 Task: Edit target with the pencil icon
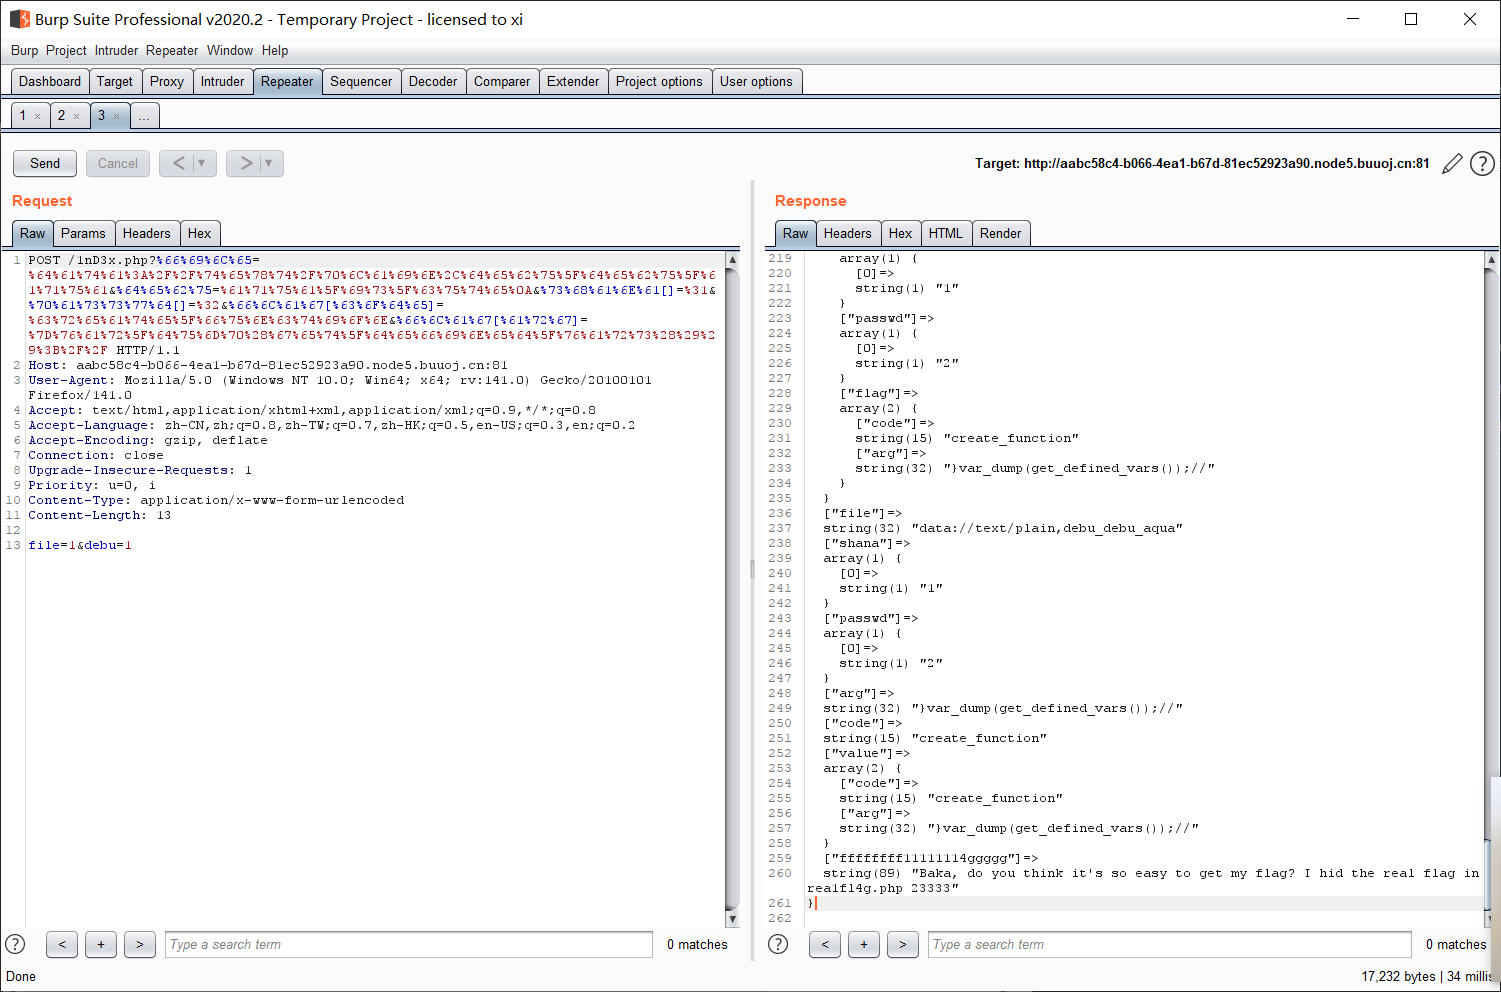[1452, 164]
